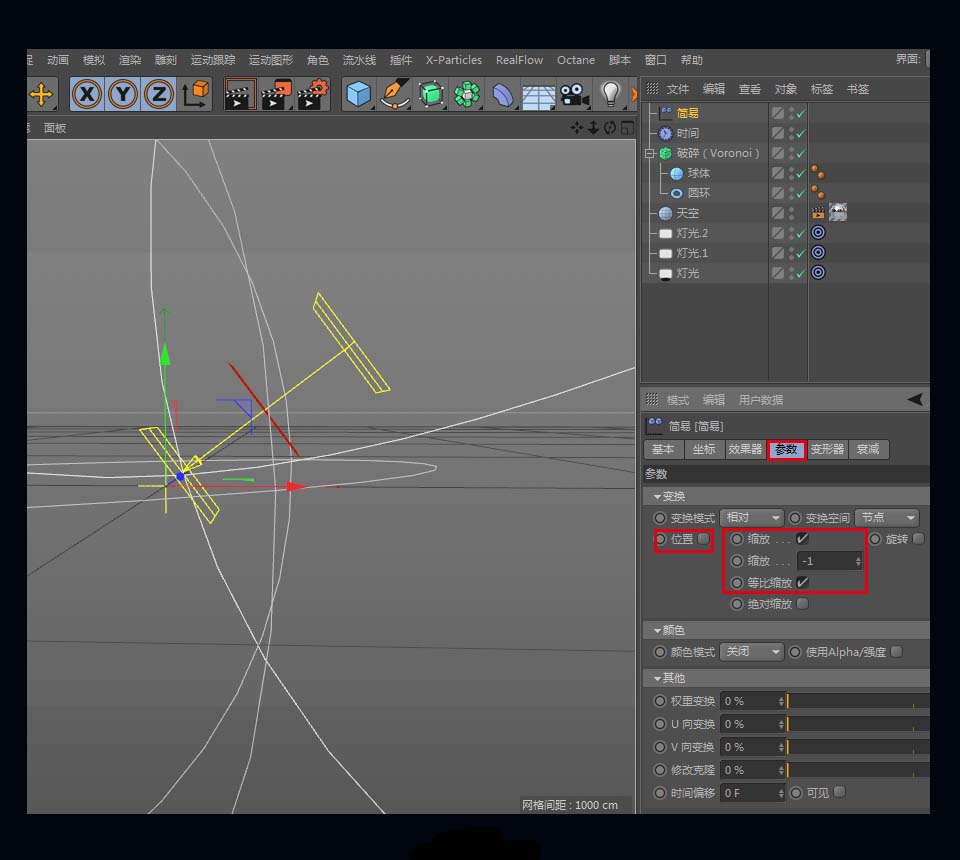This screenshot has height=860, width=960.
Task: Toggle the Z axis lock icon
Action: [x=158, y=95]
